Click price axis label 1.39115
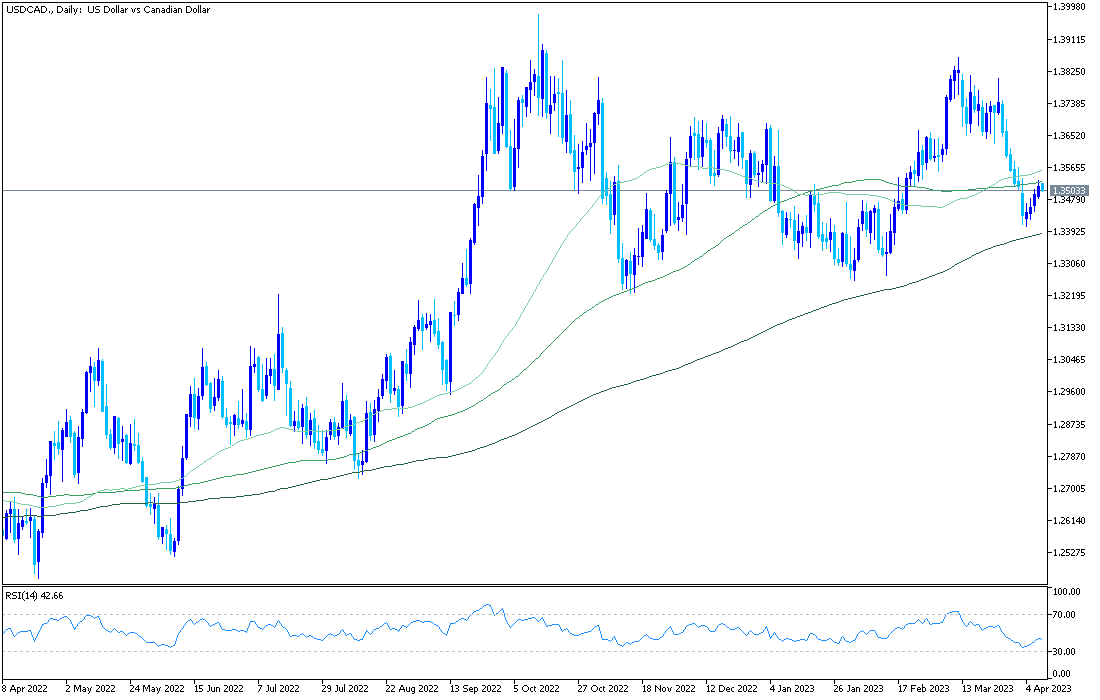 tap(1070, 39)
